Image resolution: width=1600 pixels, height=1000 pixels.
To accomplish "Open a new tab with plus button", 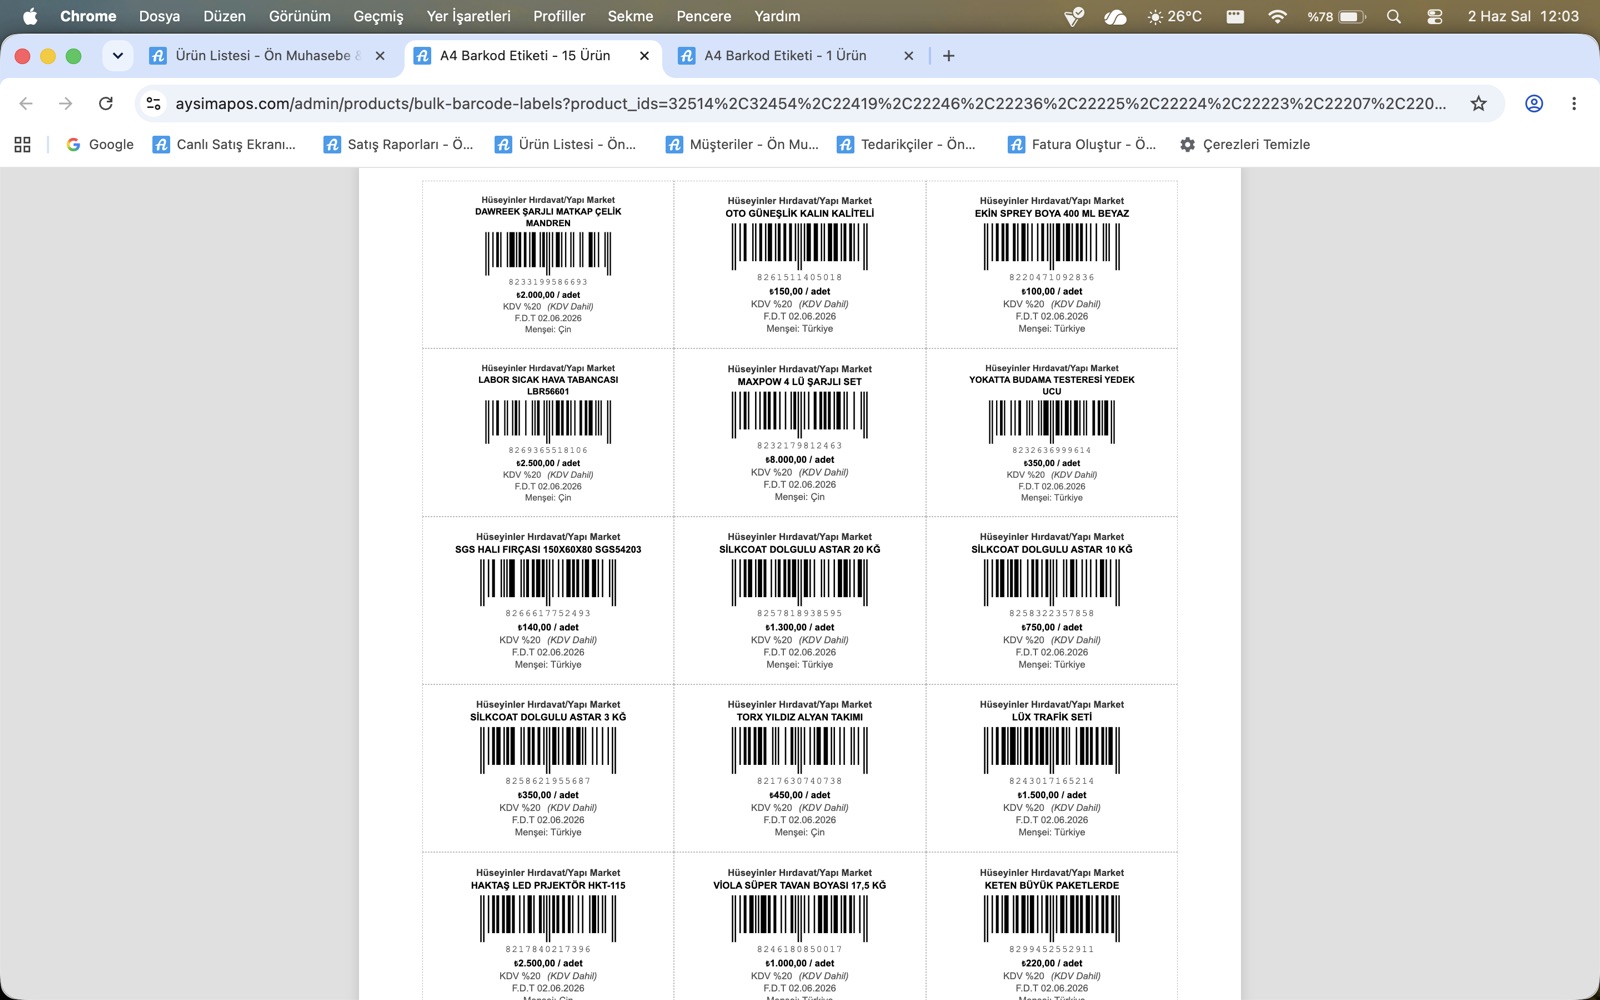I will pyautogui.click(x=948, y=56).
